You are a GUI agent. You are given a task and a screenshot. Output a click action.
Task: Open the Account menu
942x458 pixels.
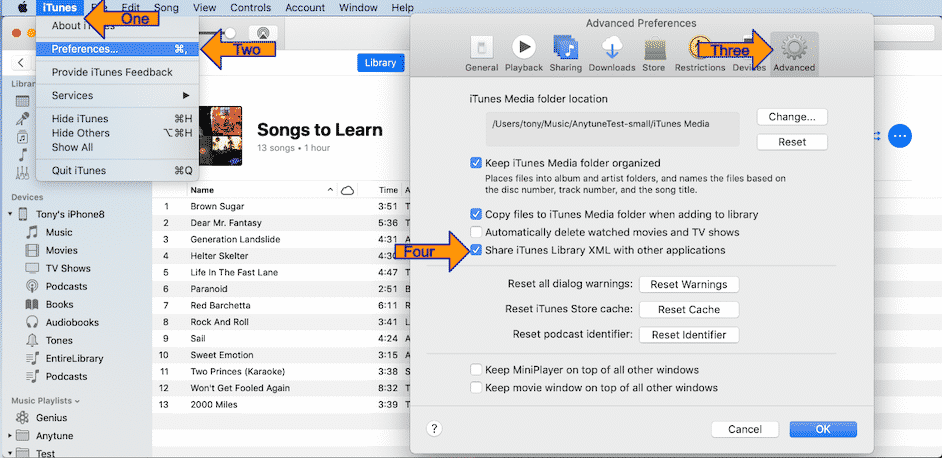pyautogui.click(x=305, y=8)
